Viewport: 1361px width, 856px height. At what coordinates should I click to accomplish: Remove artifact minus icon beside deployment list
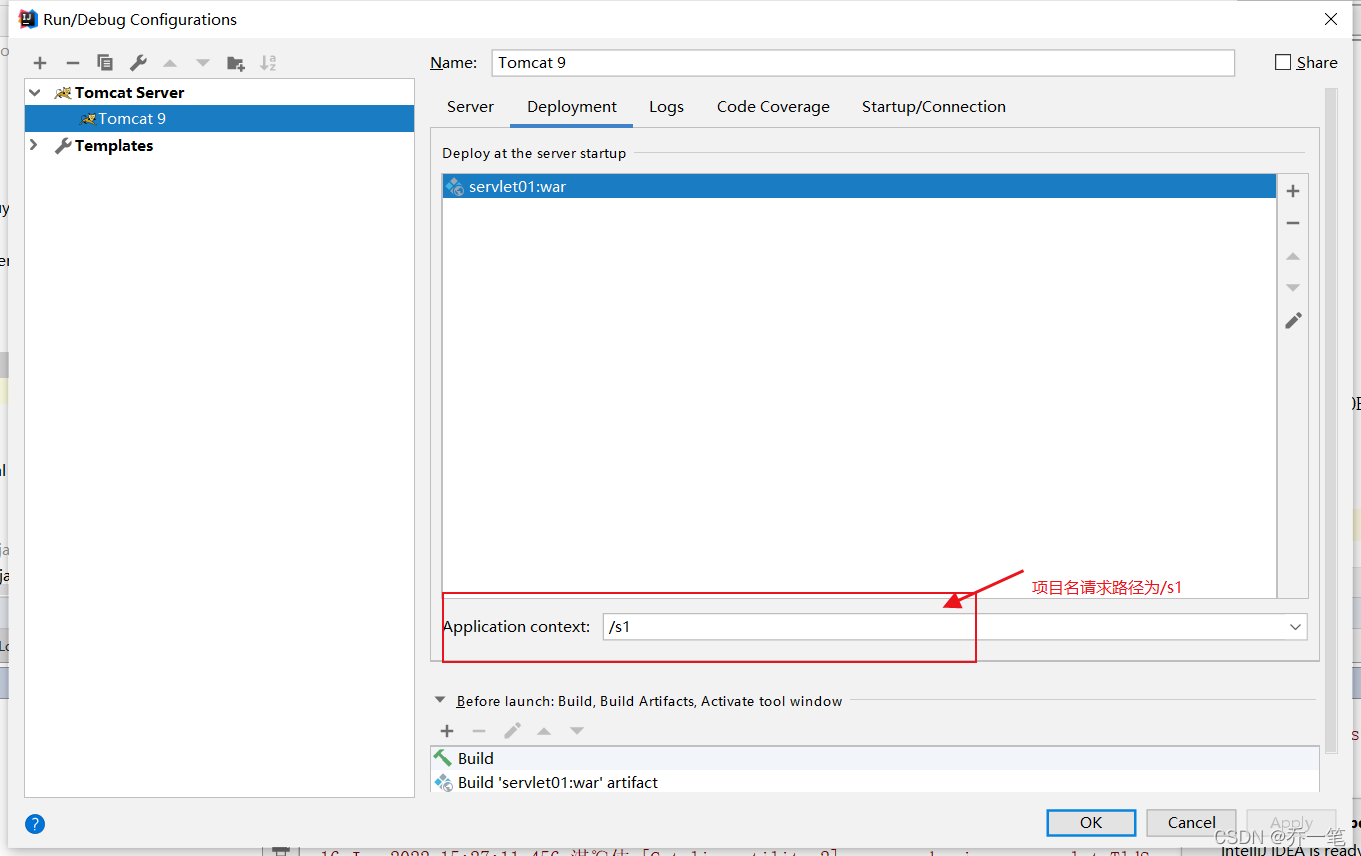pos(1293,223)
